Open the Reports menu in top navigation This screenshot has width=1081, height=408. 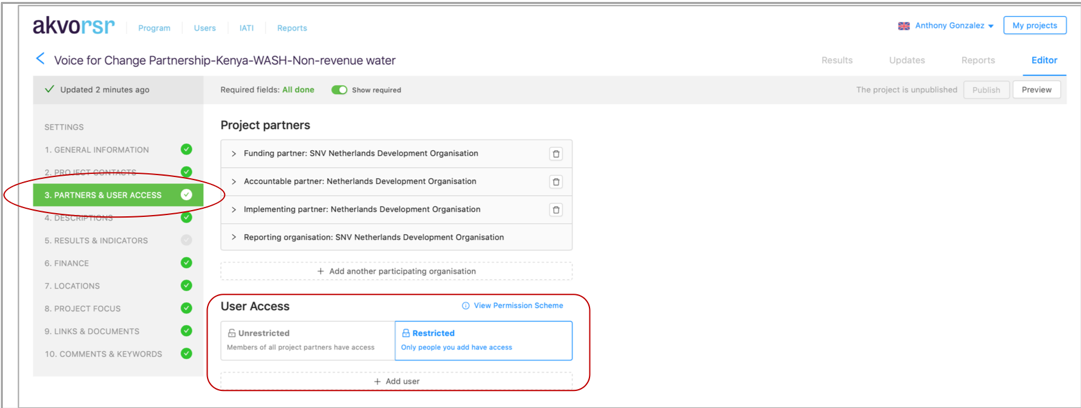pyautogui.click(x=292, y=28)
